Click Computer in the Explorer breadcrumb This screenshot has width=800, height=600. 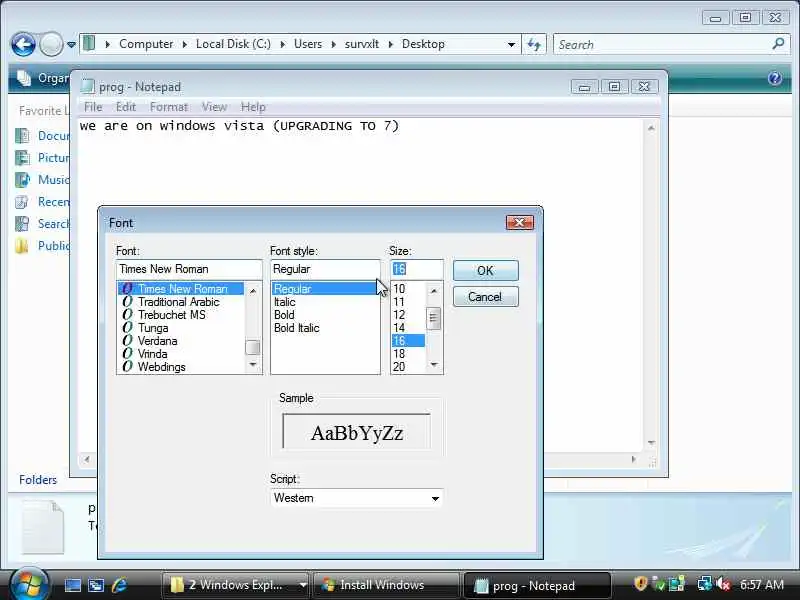click(x=146, y=44)
